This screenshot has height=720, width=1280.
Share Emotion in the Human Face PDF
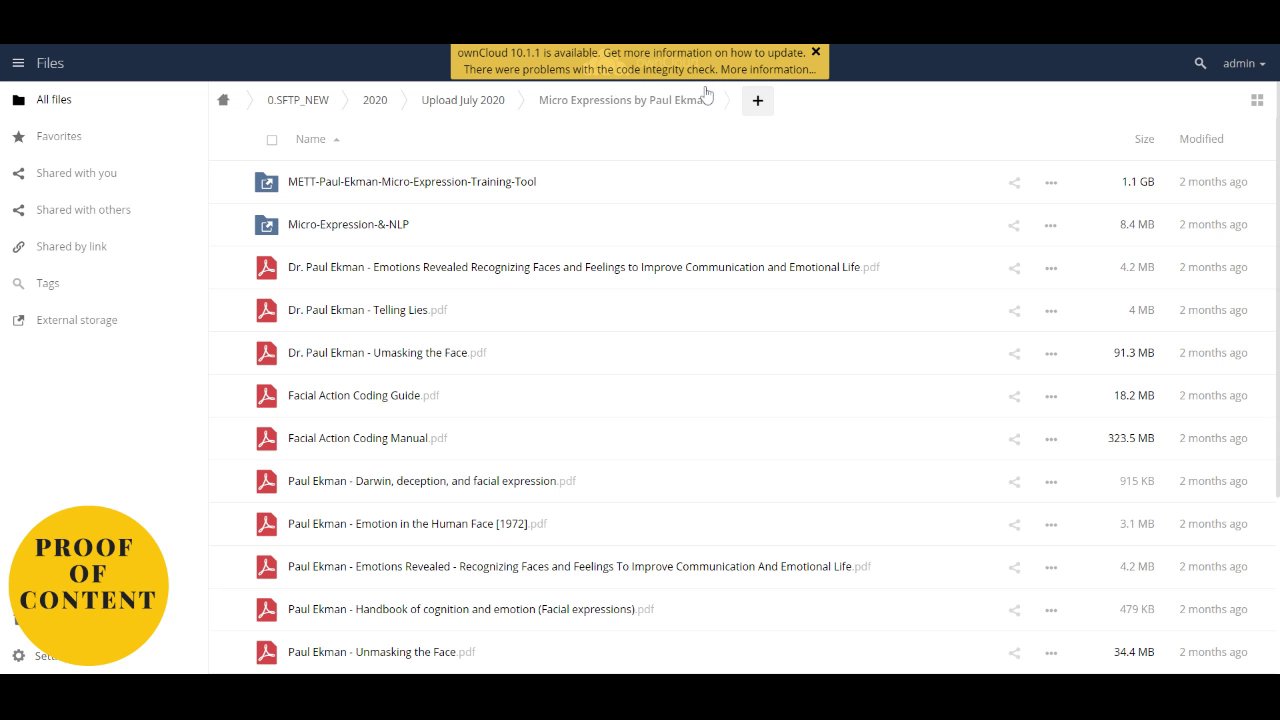[x=1014, y=525]
